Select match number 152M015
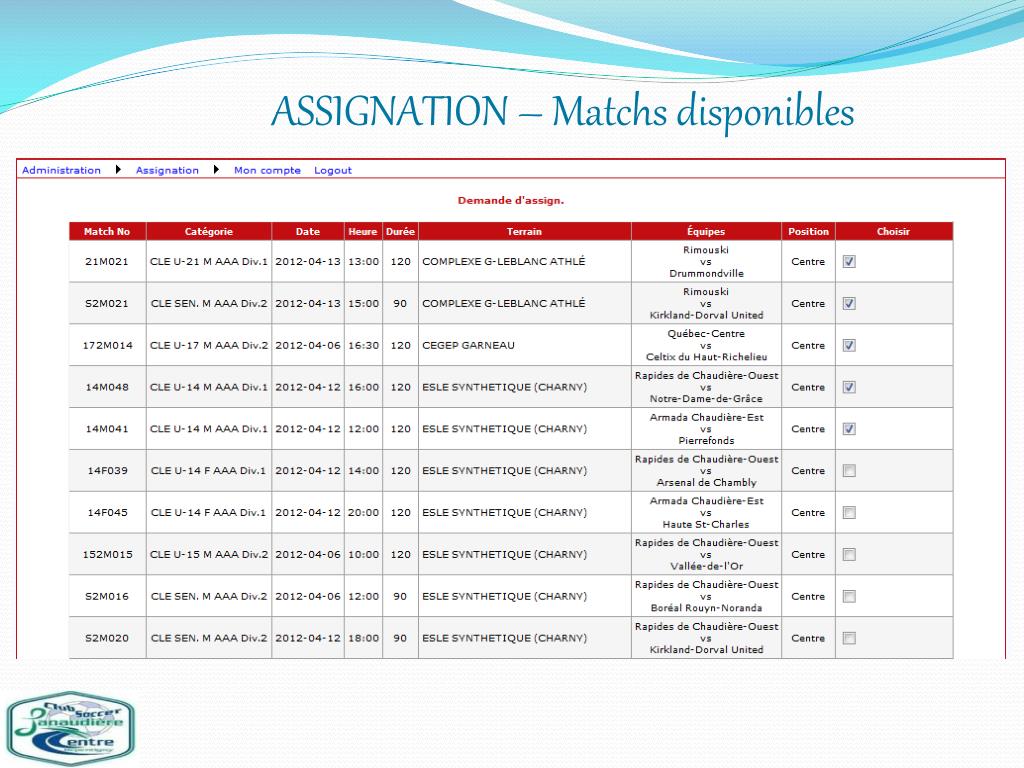Viewport: 1024px width, 768px height. coord(107,554)
